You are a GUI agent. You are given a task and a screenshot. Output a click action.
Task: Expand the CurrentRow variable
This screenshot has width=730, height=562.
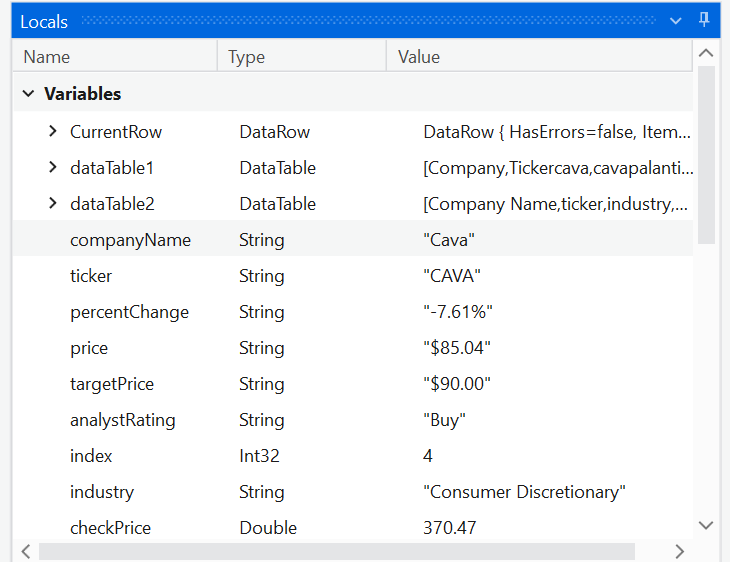[x=53, y=131]
